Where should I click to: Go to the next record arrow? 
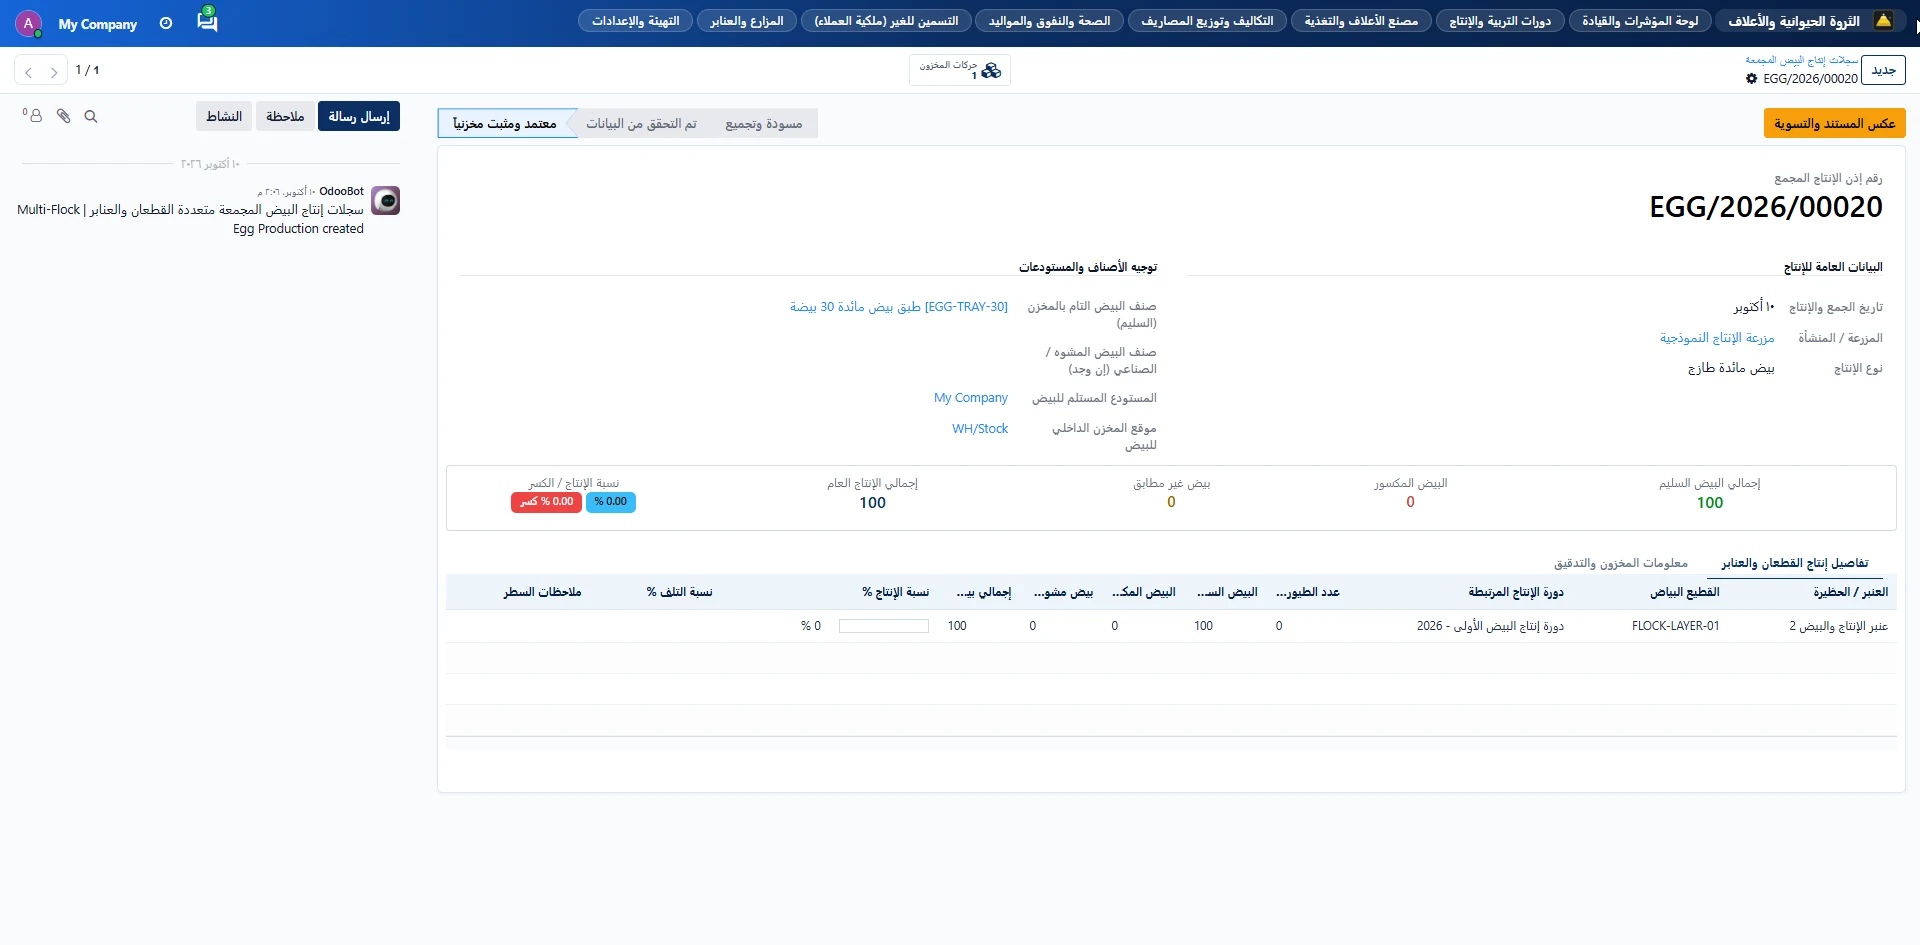click(54, 71)
